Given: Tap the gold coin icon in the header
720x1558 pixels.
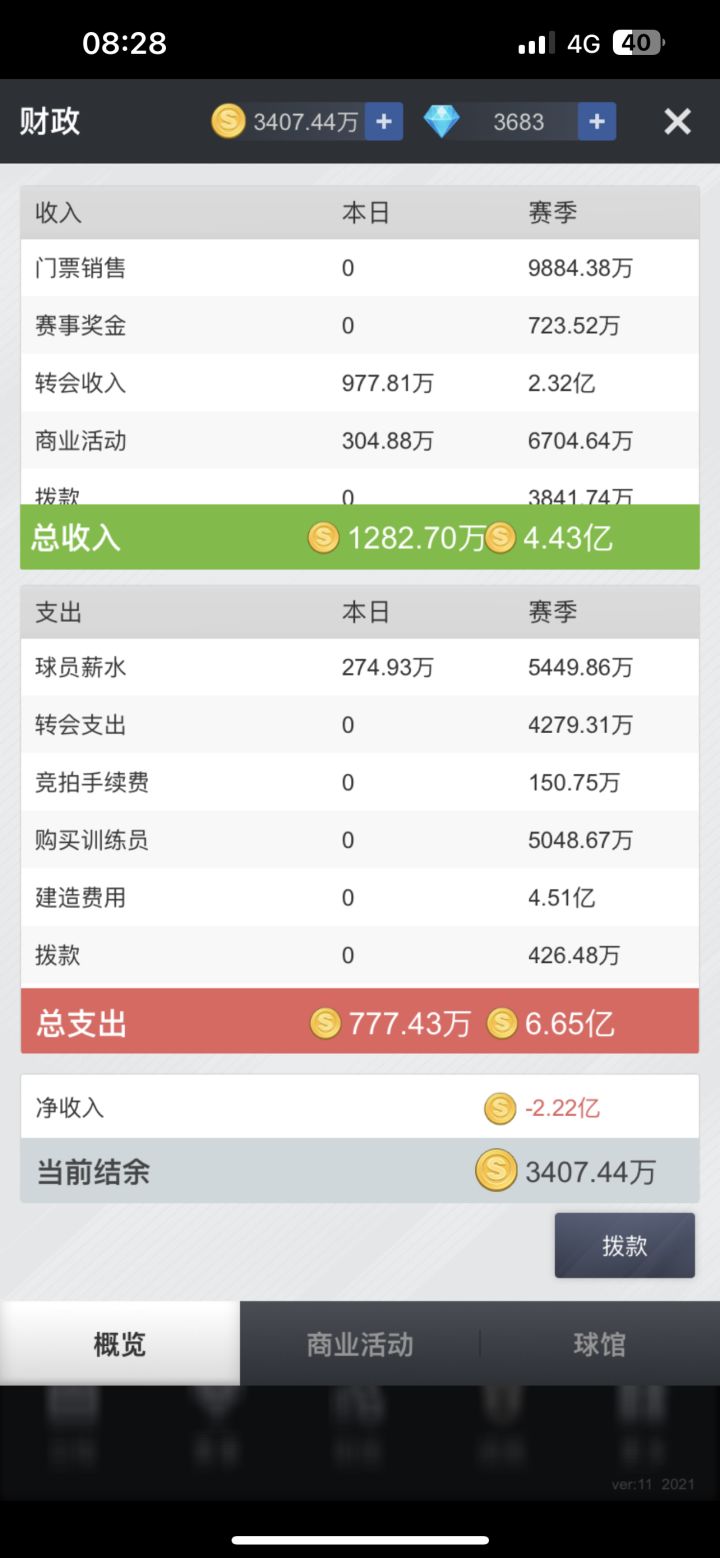Looking at the screenshot, I should pos(228,122).
